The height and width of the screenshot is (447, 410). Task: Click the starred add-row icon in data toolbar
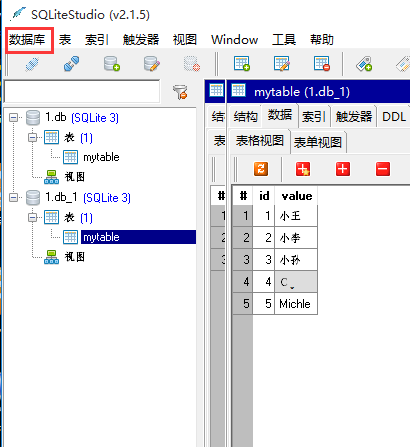click(x=303, y=169)
